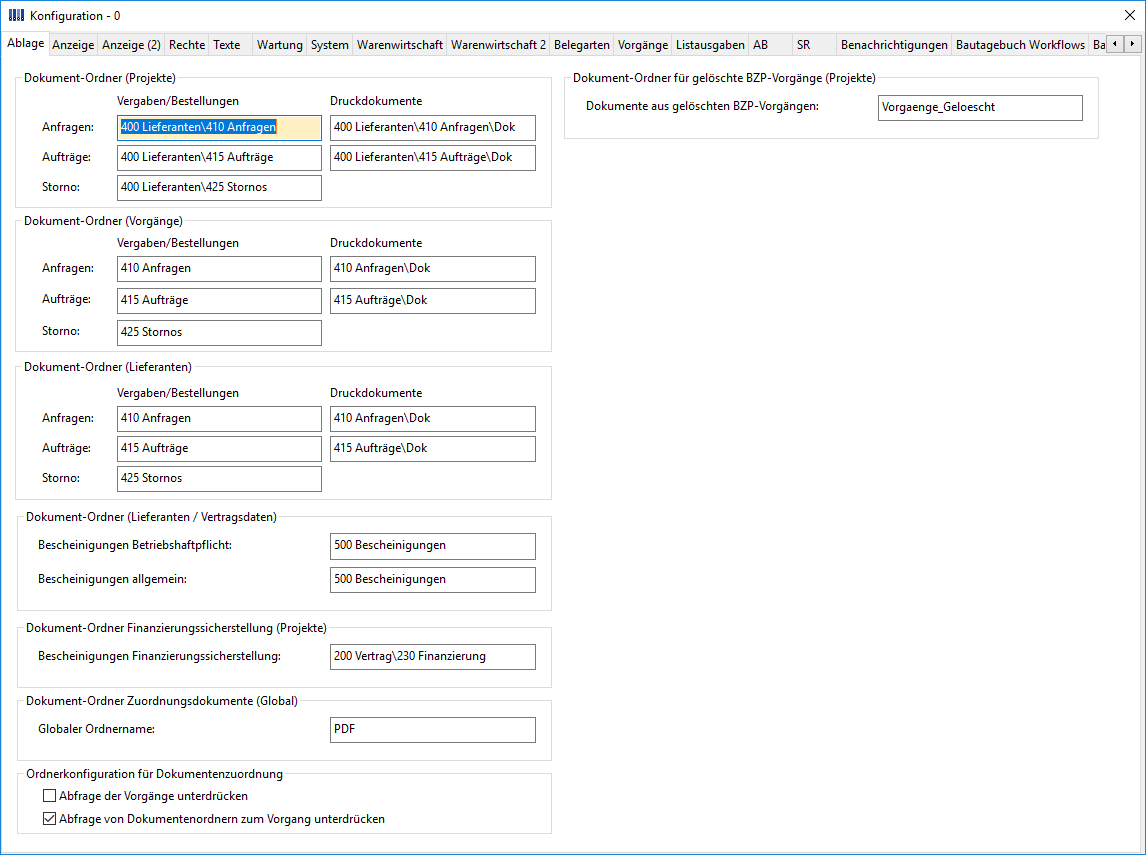Click Vorgänge Druckdokumente field '410 Anfragen\Dok'
Screen dimensions: 1146x855
coord(433,268)
